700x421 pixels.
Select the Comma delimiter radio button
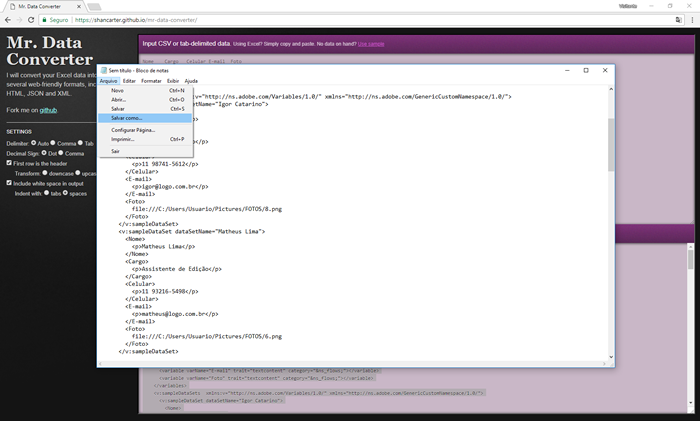point(53,143)
